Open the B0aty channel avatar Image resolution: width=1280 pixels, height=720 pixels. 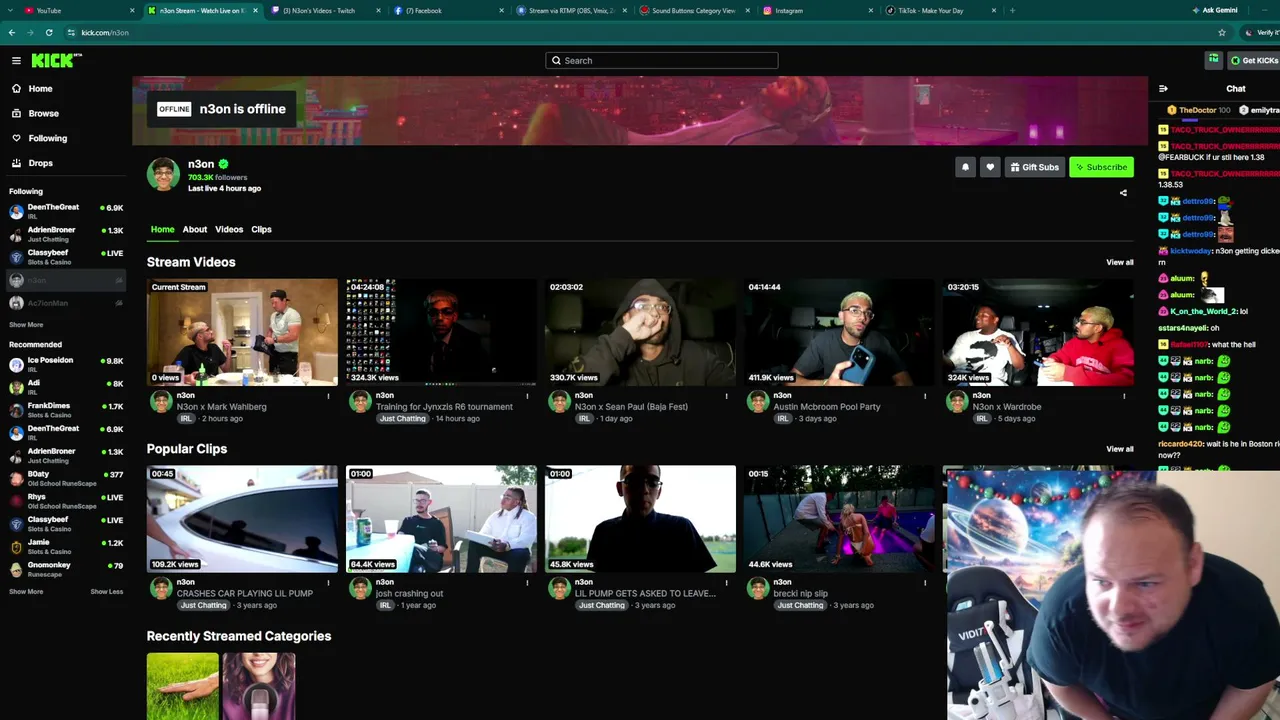(16, 478)
